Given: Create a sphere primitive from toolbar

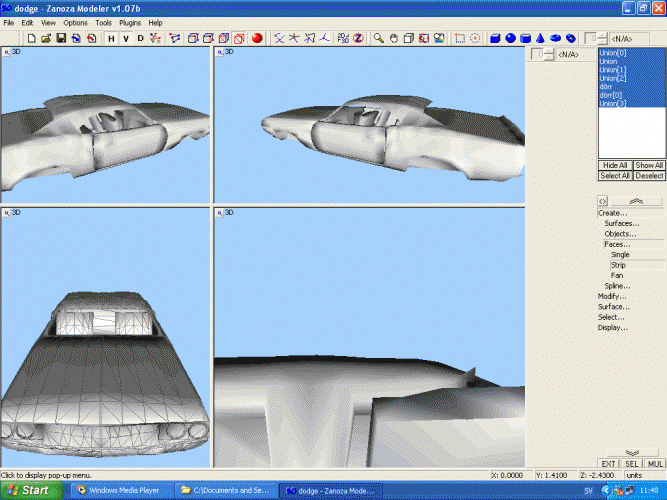Looking at the screenshot, I should [x=511, y=38].
